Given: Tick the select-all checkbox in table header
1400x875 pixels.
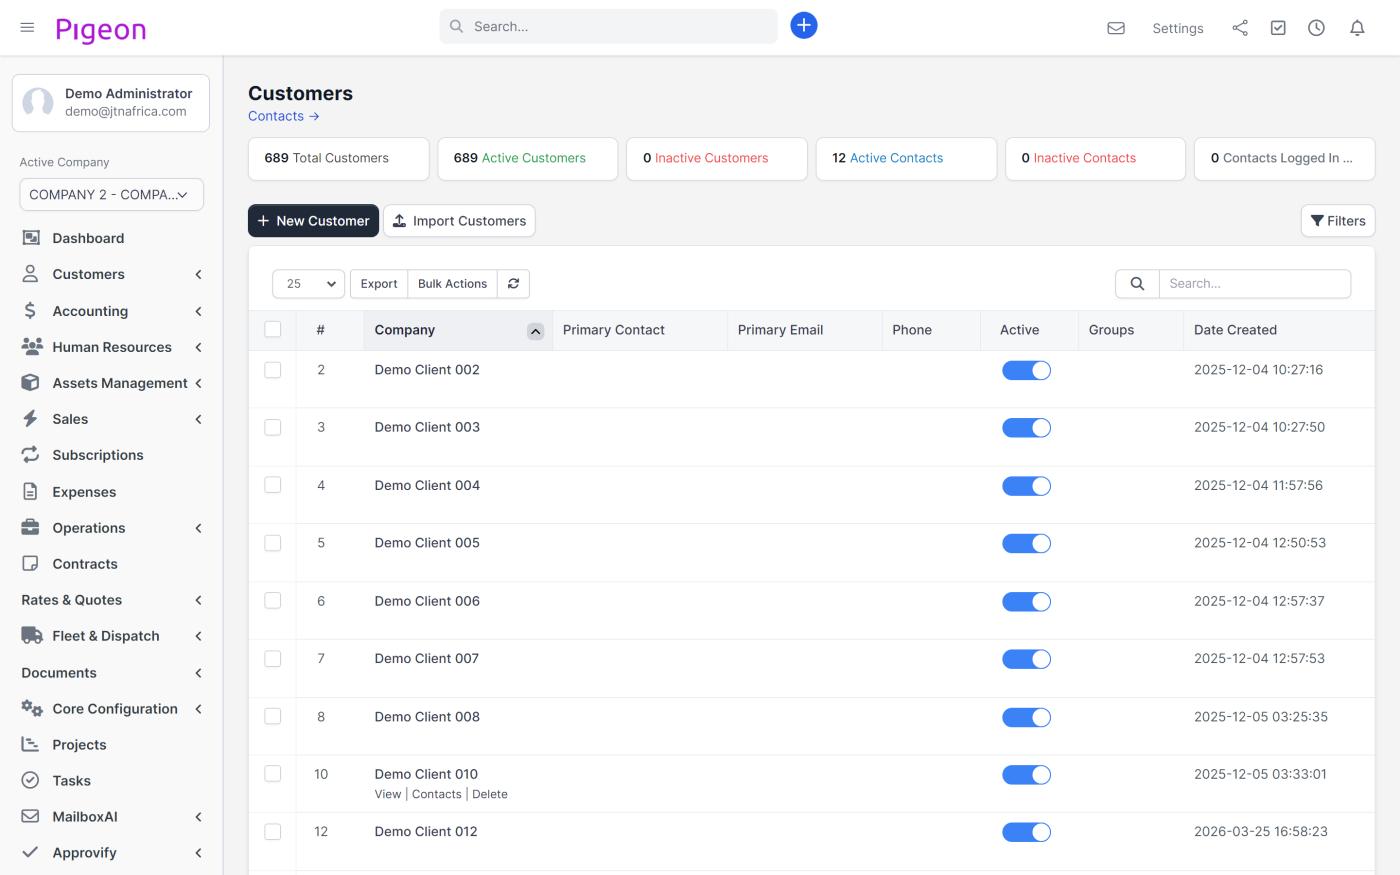Looking at the screenshot, I should click(273, 330).
